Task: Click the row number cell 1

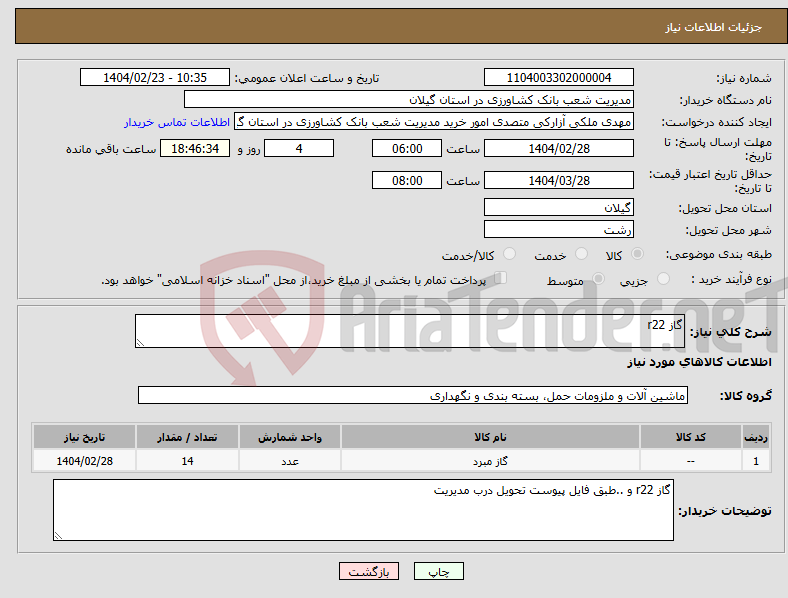Action: point(756,461)
